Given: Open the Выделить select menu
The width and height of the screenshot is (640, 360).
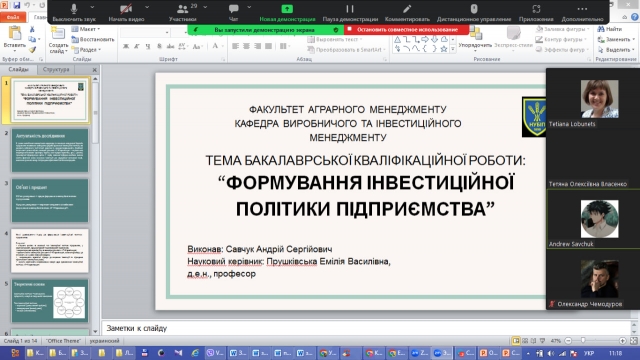Looking at the screenshot, I should point(616,49).
